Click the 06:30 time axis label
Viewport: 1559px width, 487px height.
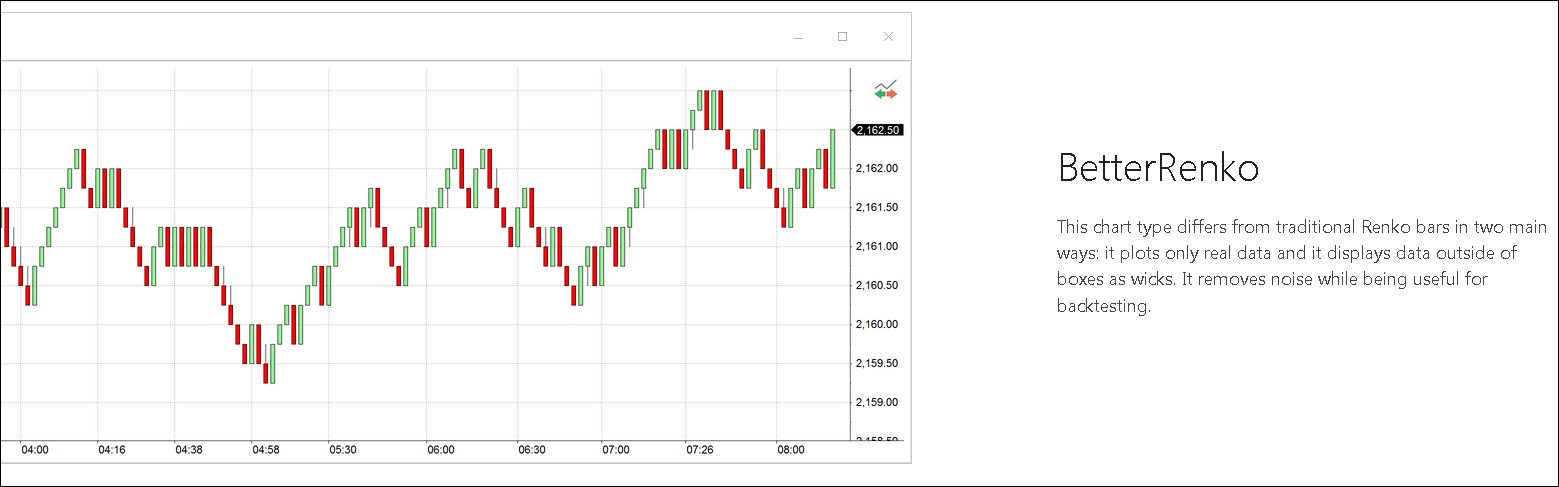click(x=532, y=450)
